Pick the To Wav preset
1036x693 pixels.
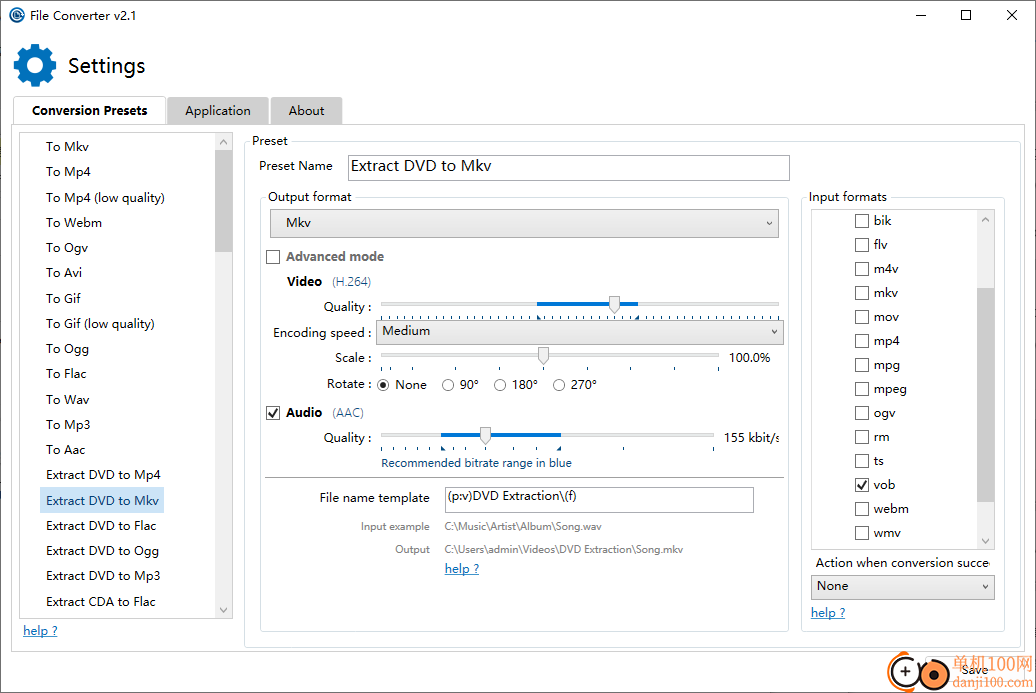(x=67, y=400)
